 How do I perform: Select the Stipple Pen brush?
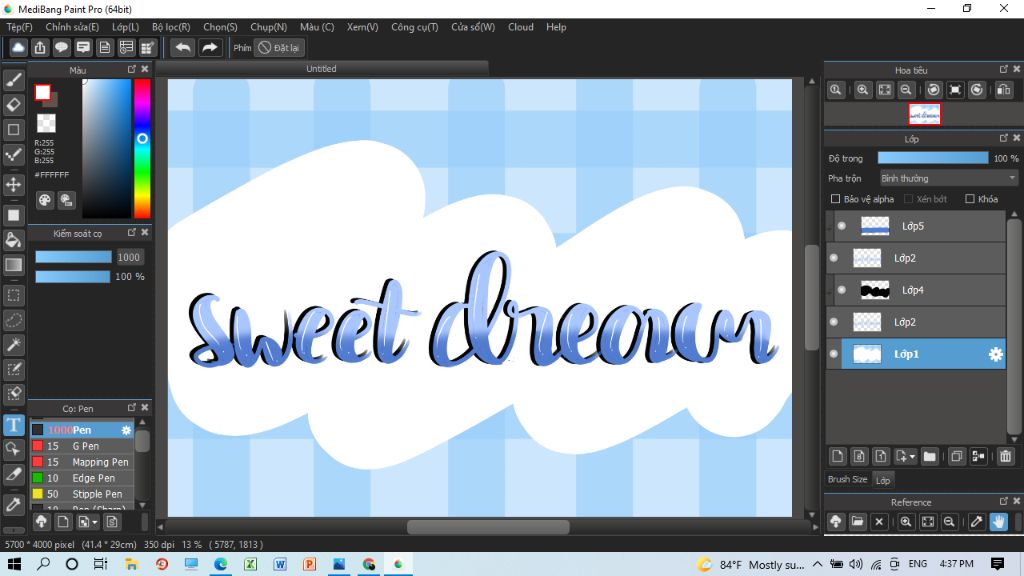point(83,494)
